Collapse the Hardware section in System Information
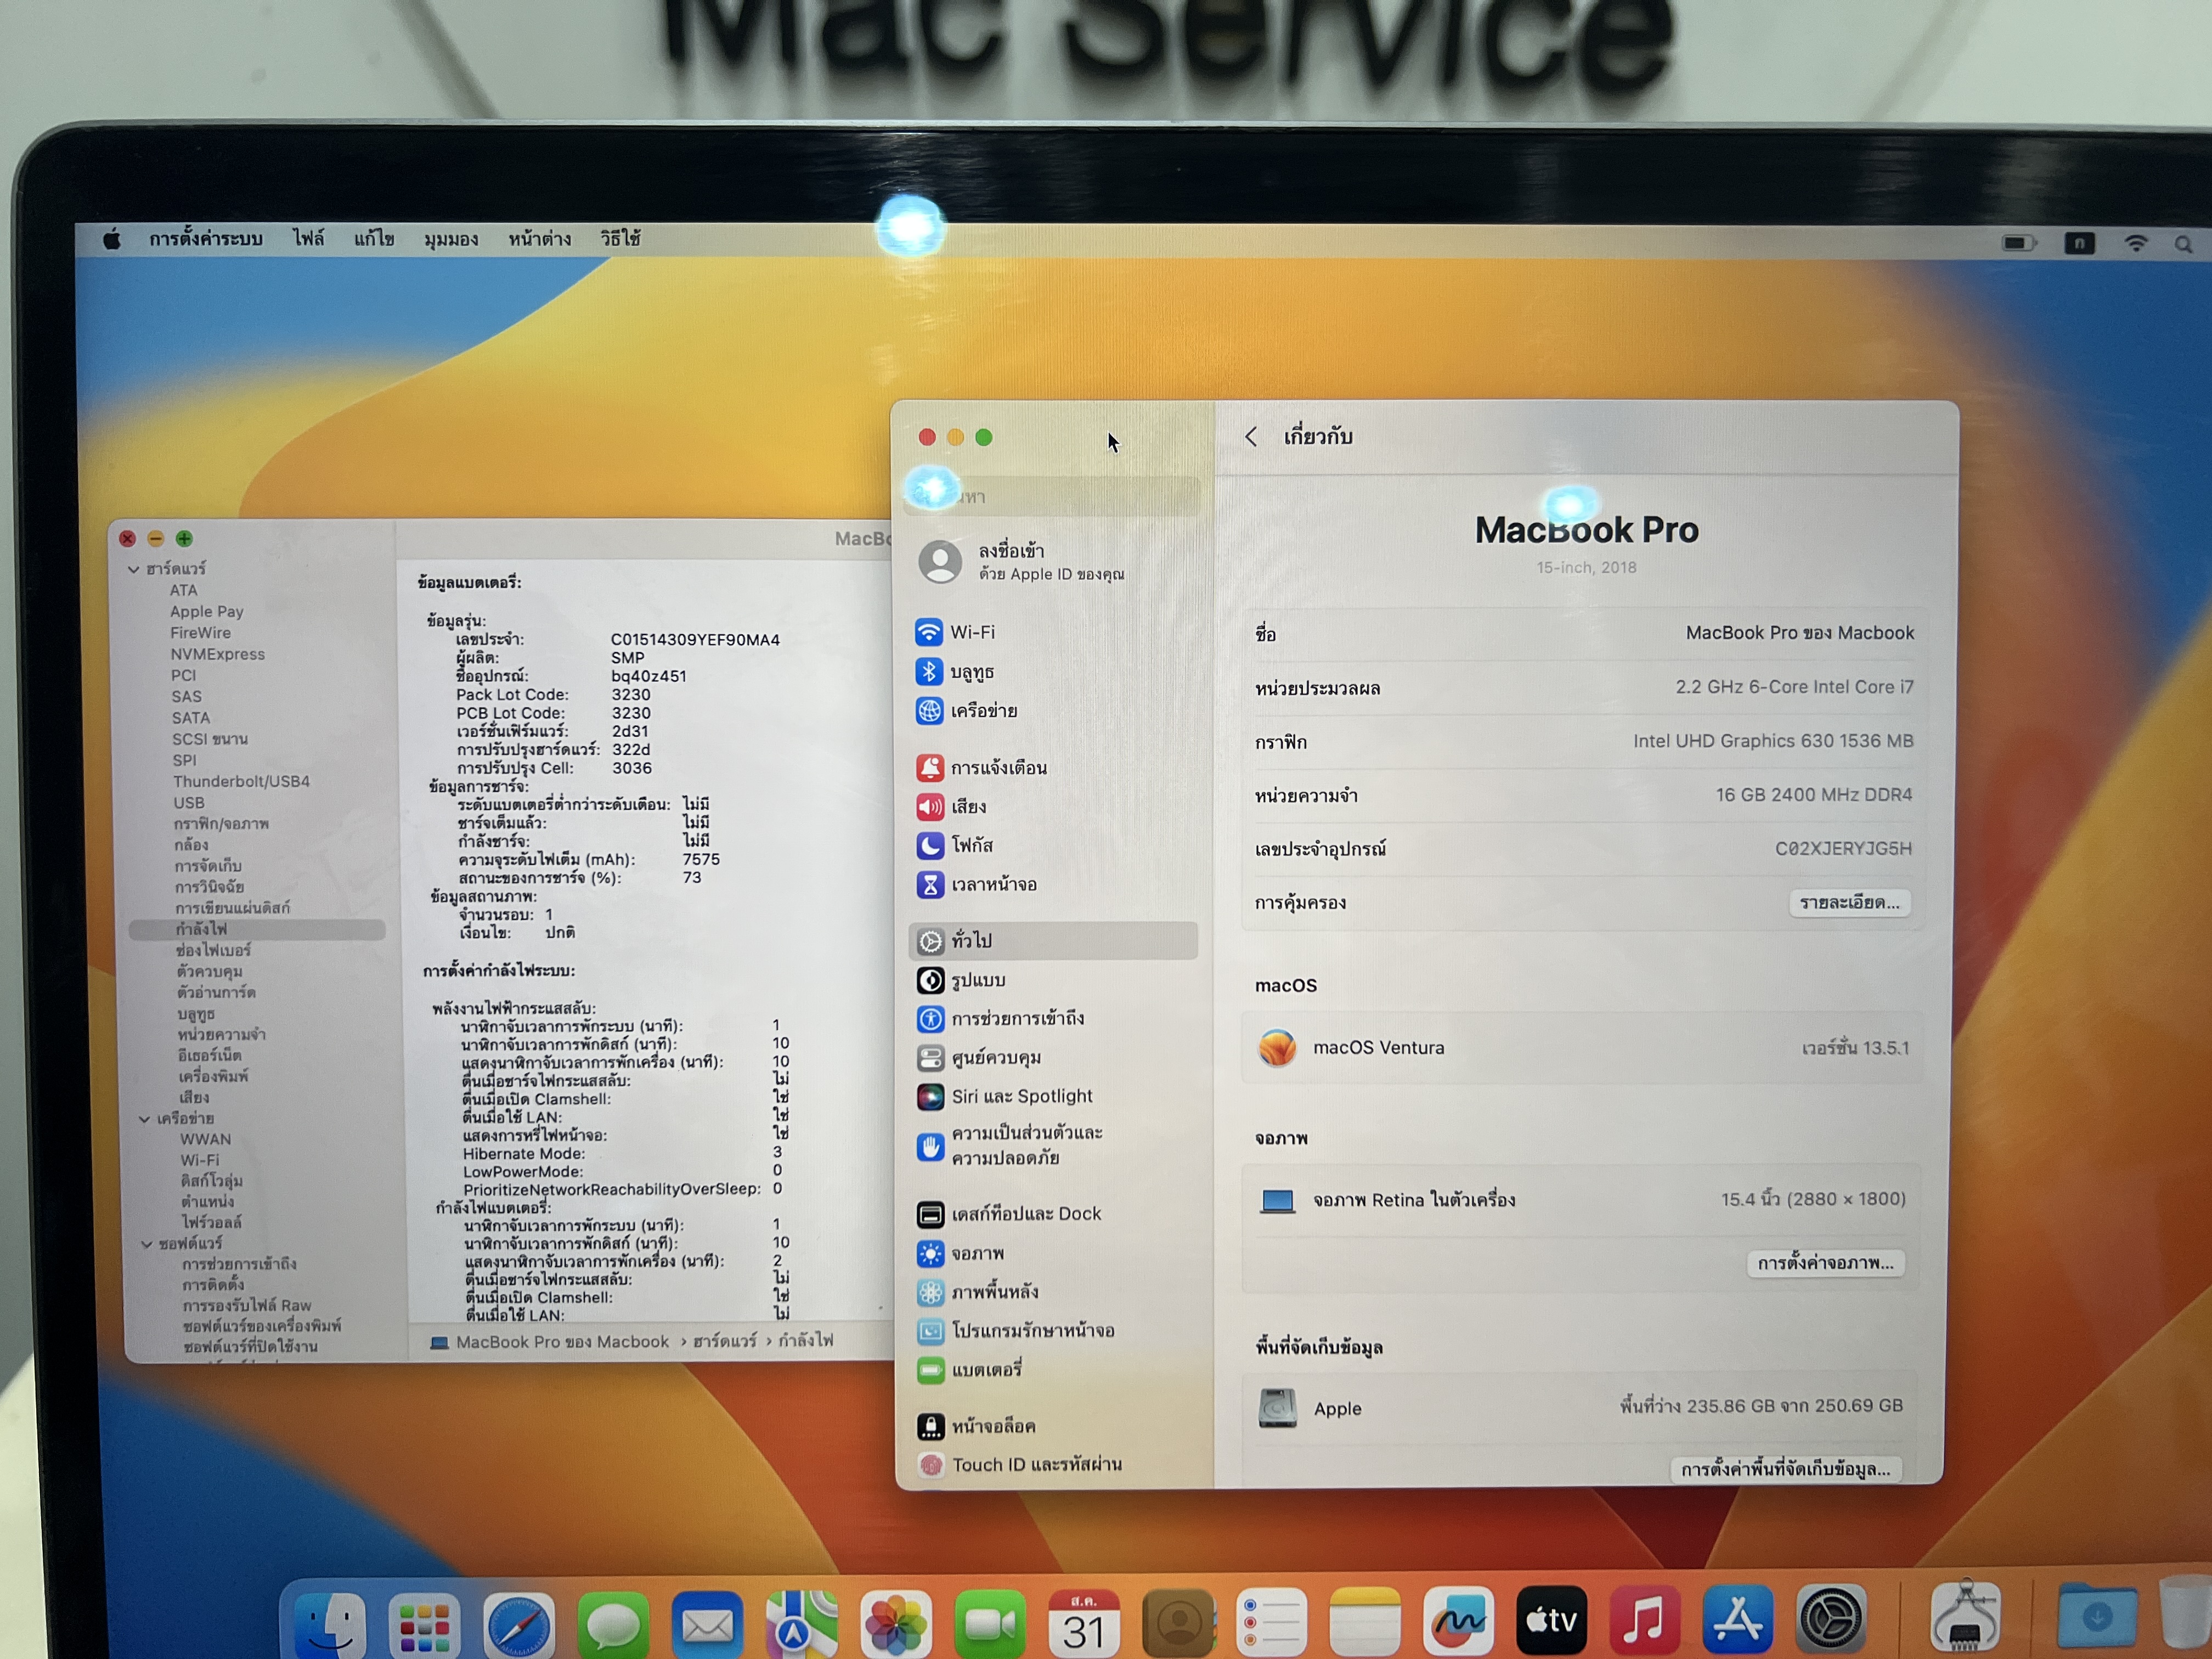 [134, 569]
